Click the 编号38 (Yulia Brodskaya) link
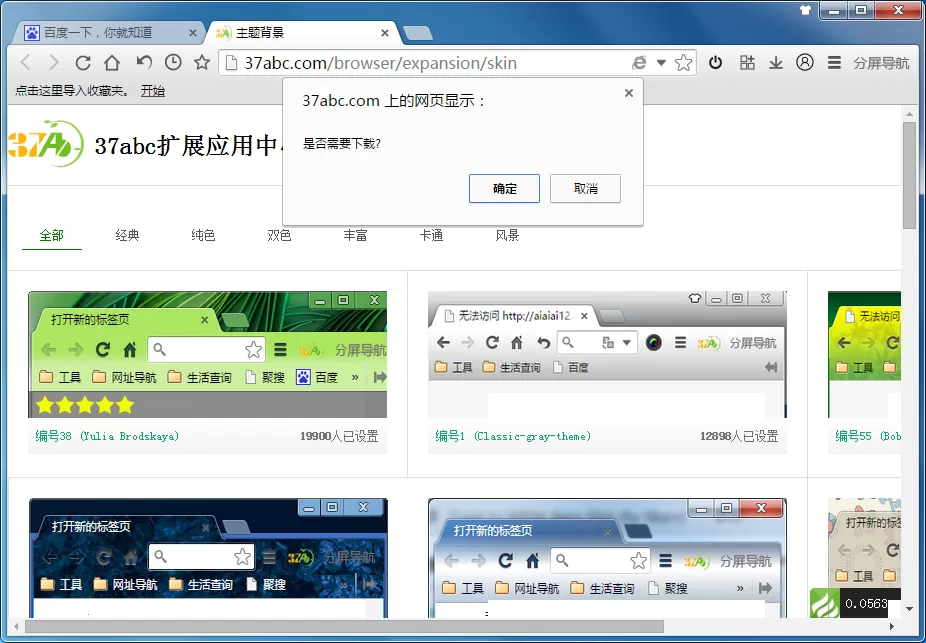This screenshot has width=926, height=643. point(107,436)
